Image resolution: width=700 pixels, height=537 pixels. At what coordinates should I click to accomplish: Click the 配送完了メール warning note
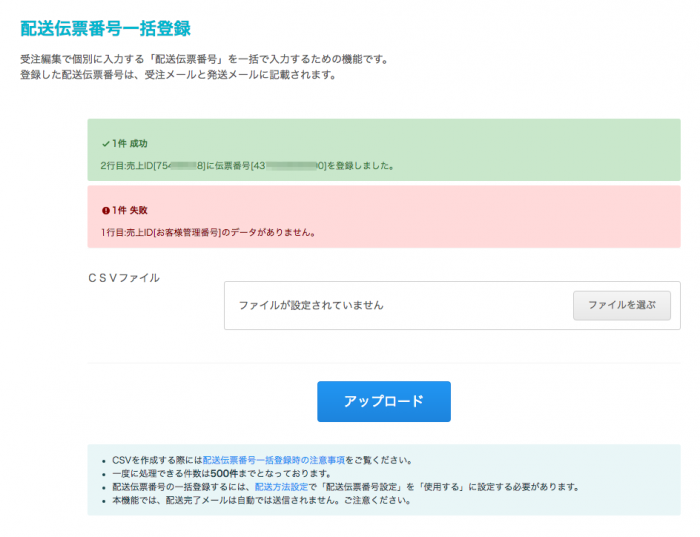click(x=262, y=500)
